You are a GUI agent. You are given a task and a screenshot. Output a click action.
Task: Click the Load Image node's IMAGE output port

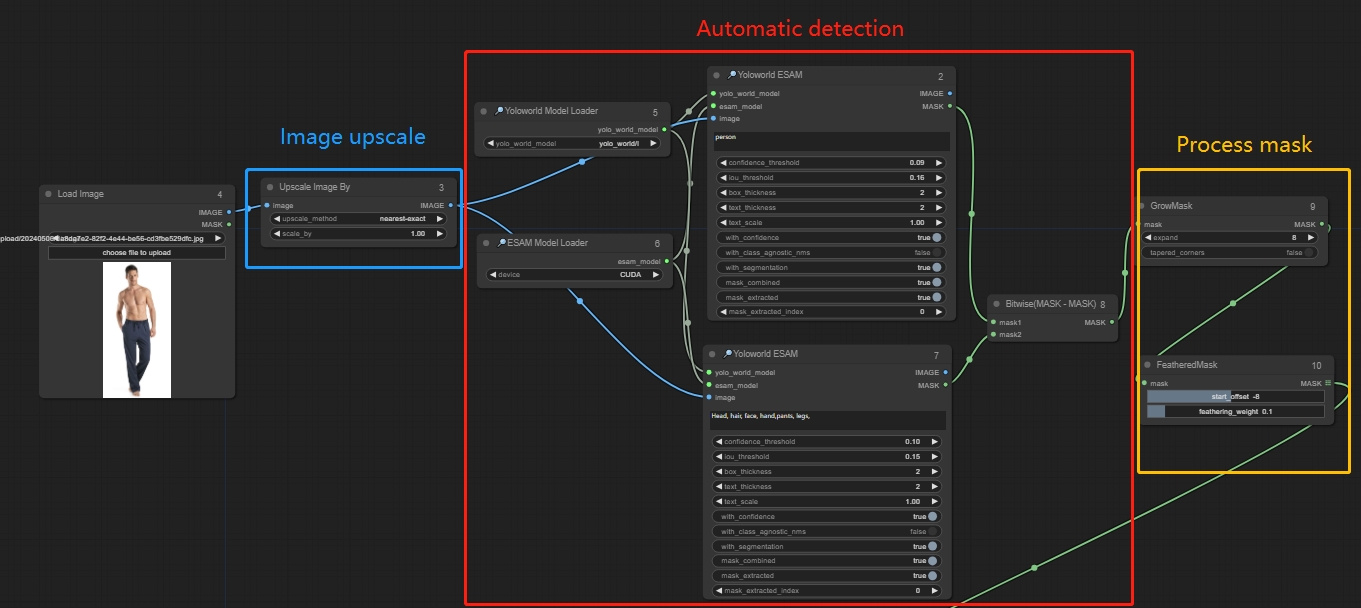click(229, 212)
